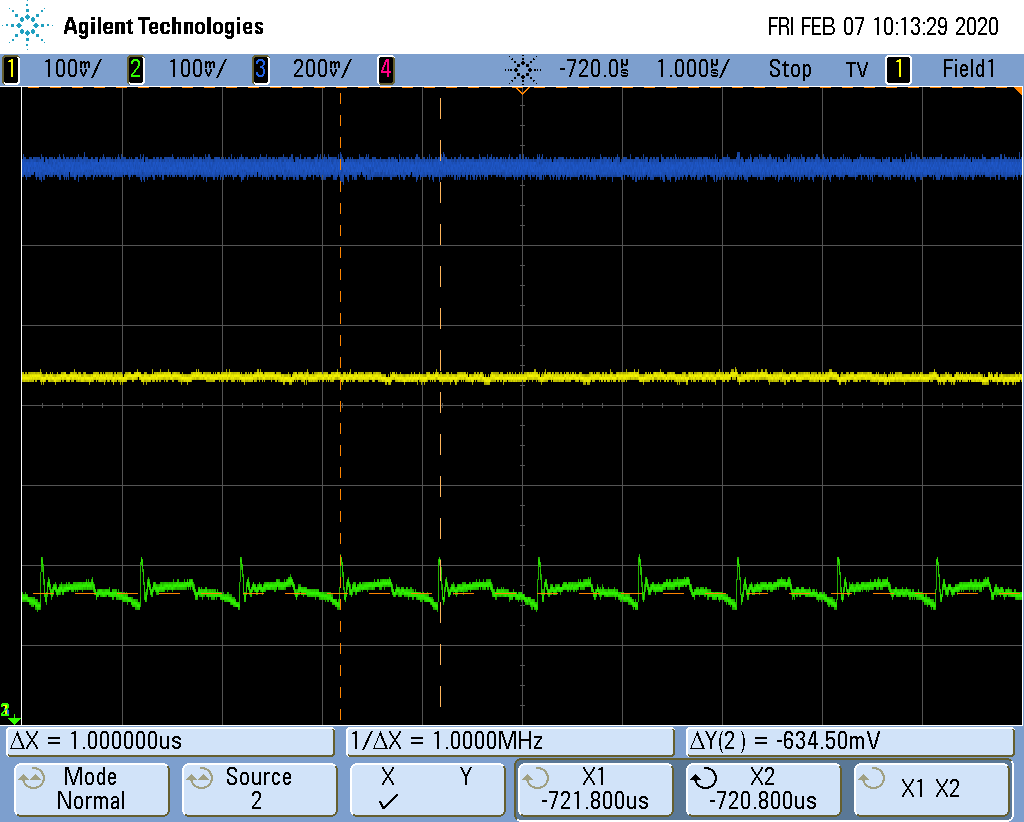
Task: Click the orange trigger position triangle marker
Action: 522,90
